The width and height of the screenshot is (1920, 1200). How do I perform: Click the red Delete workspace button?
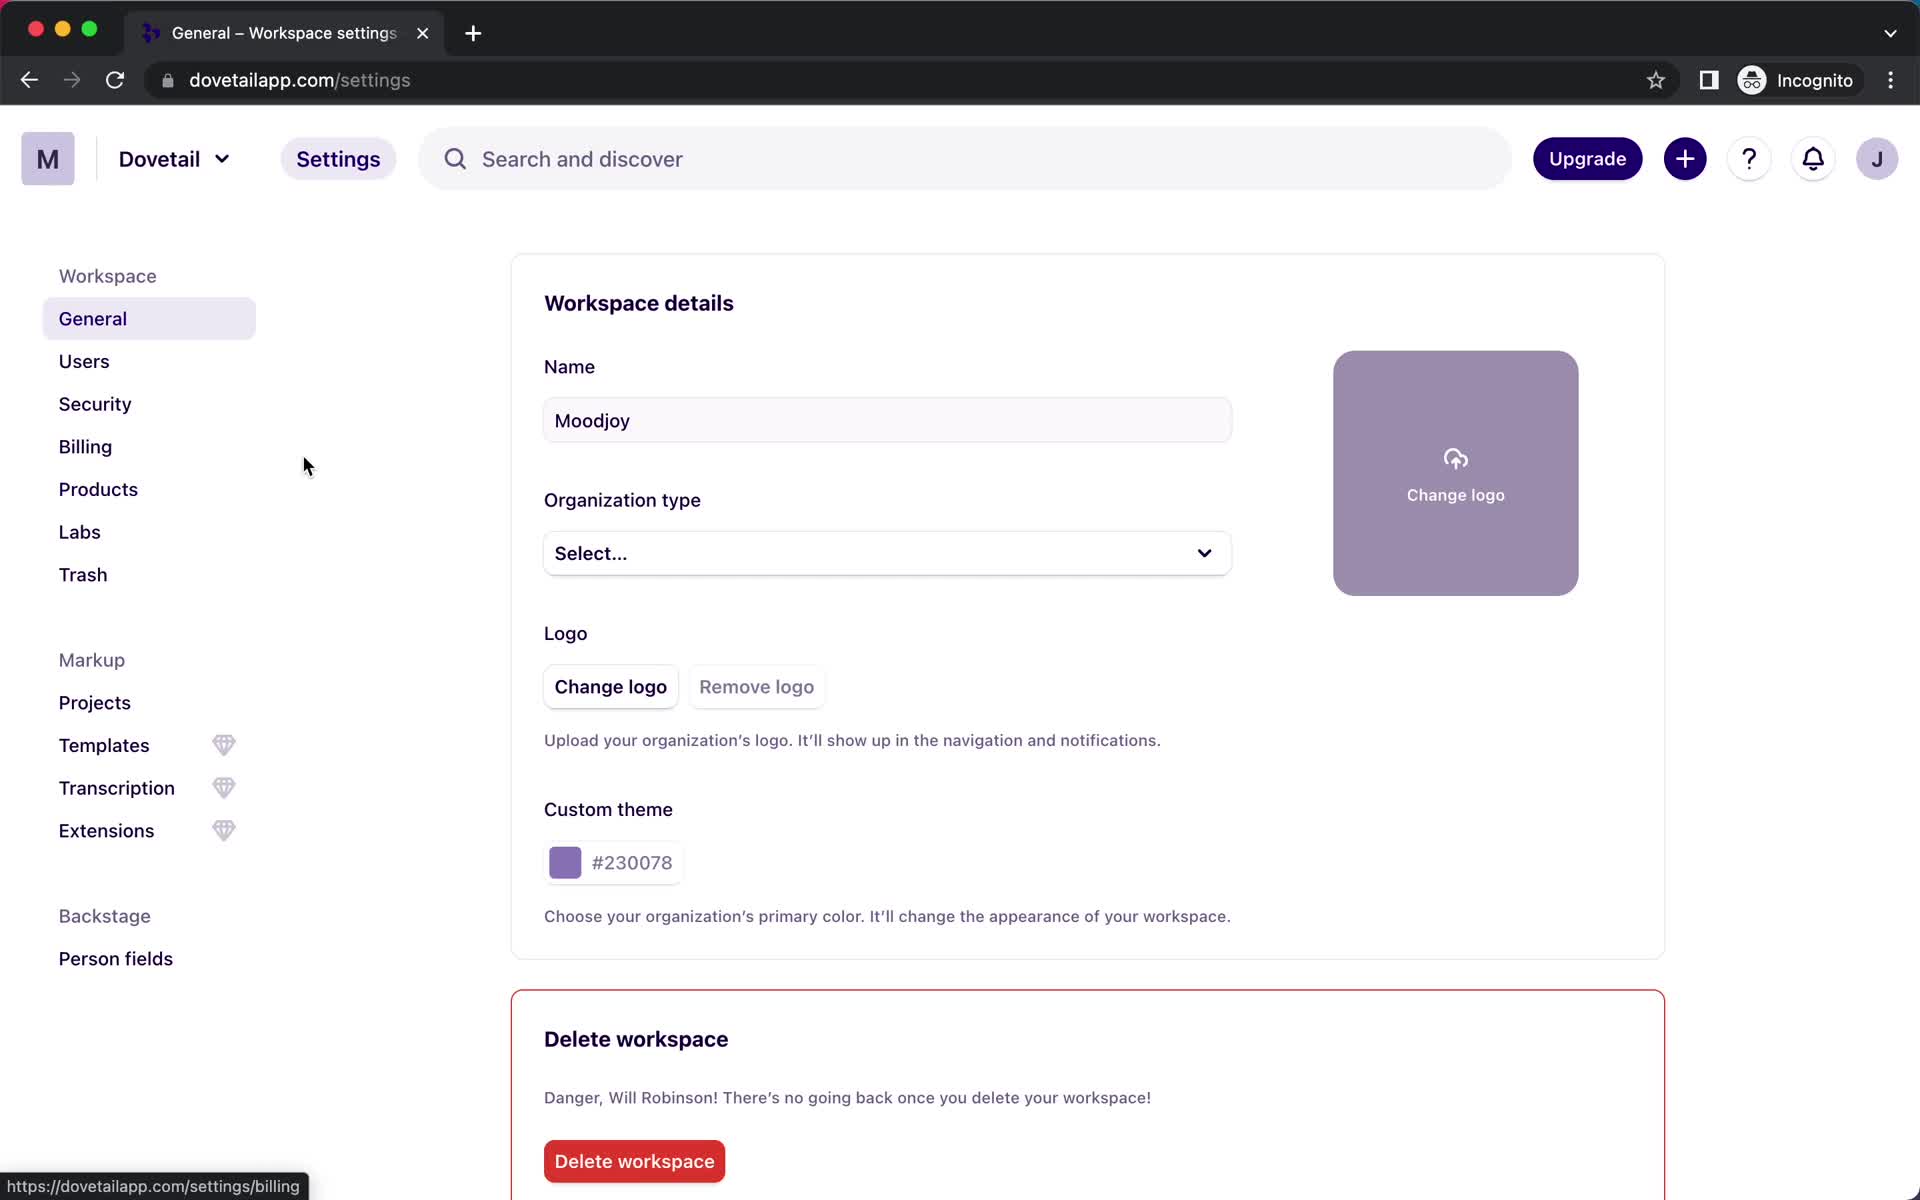coord(634,1161)
